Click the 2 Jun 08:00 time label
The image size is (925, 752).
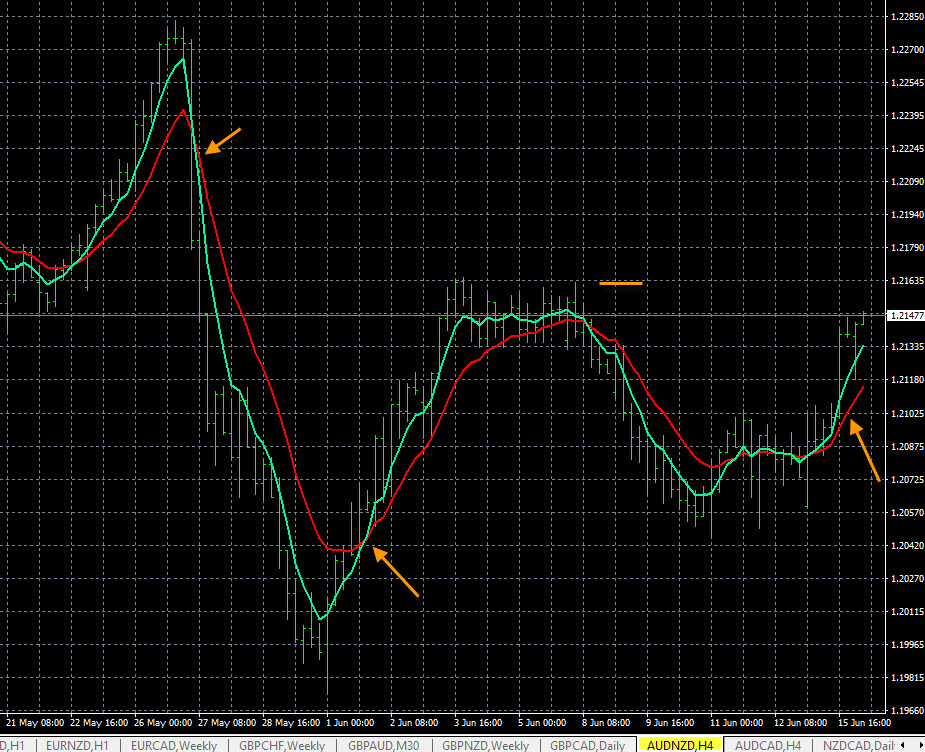tap(415, 723)
